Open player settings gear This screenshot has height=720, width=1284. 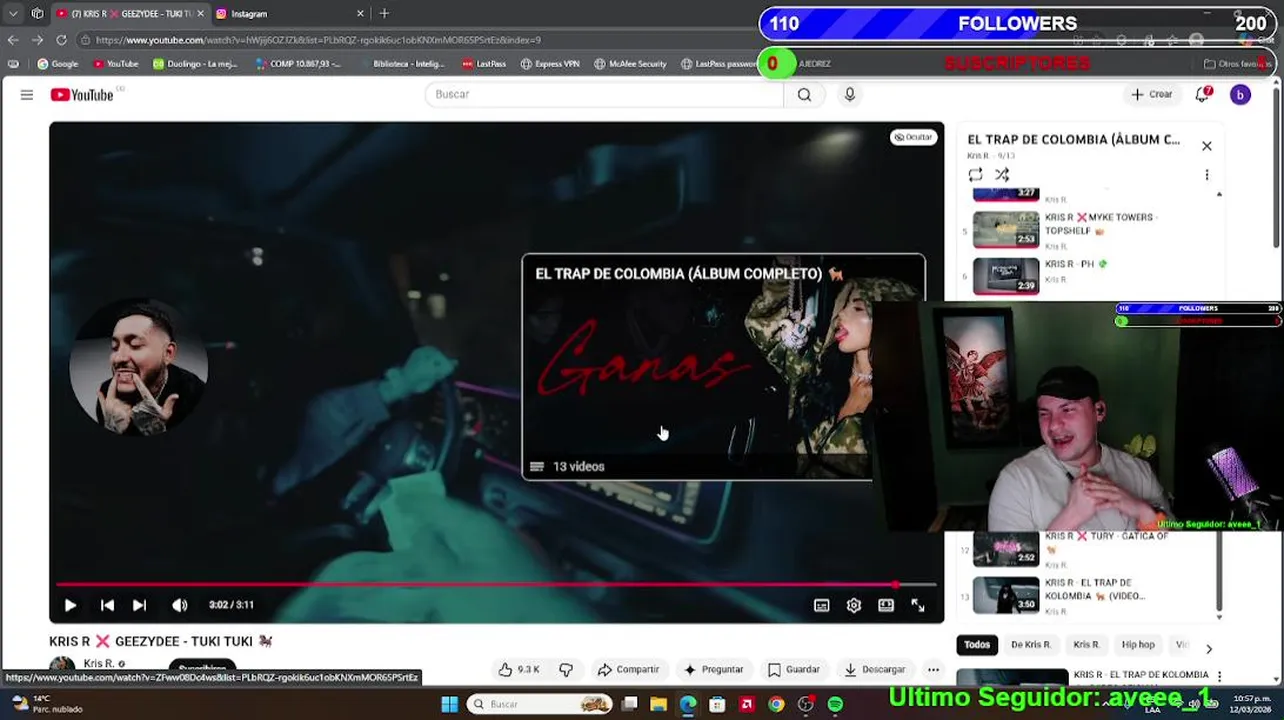(853, 605)
